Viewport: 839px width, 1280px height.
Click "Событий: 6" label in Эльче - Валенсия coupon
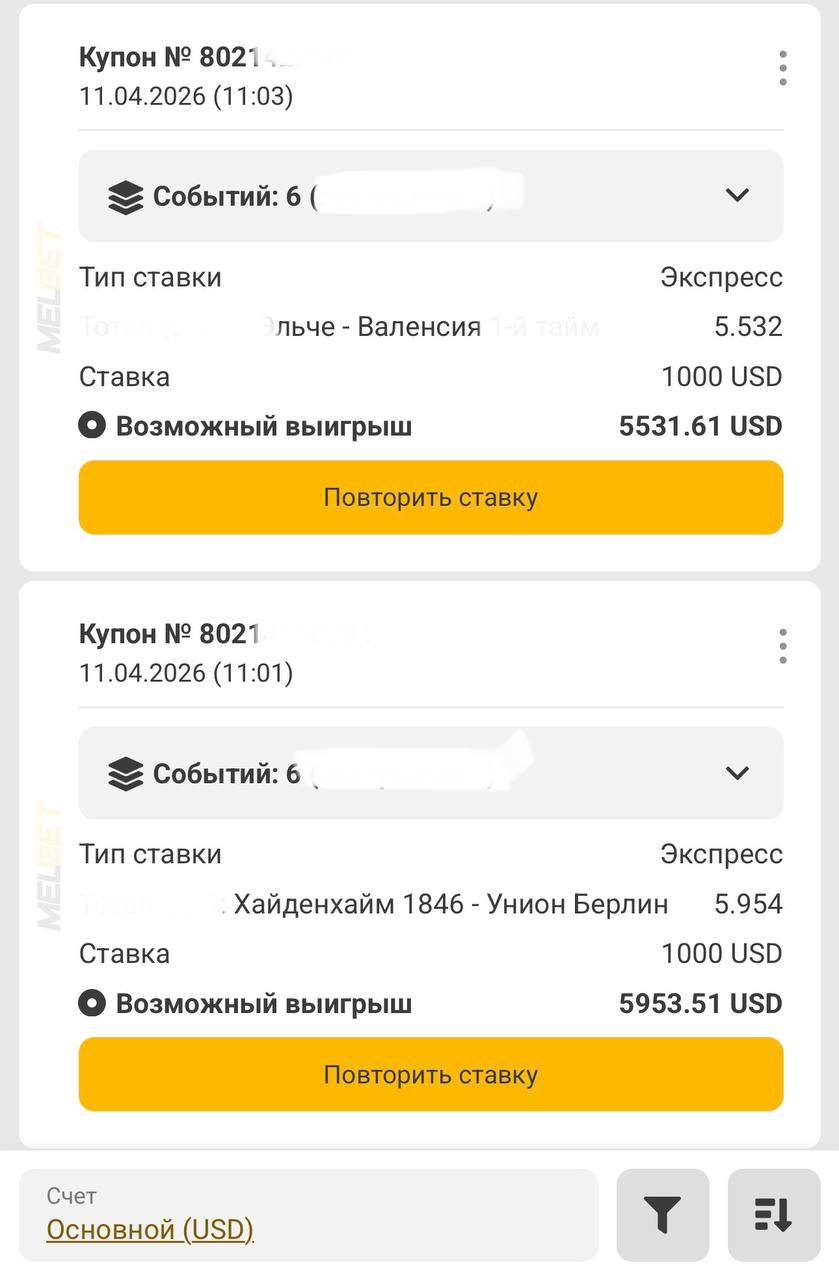pos(227,197)
